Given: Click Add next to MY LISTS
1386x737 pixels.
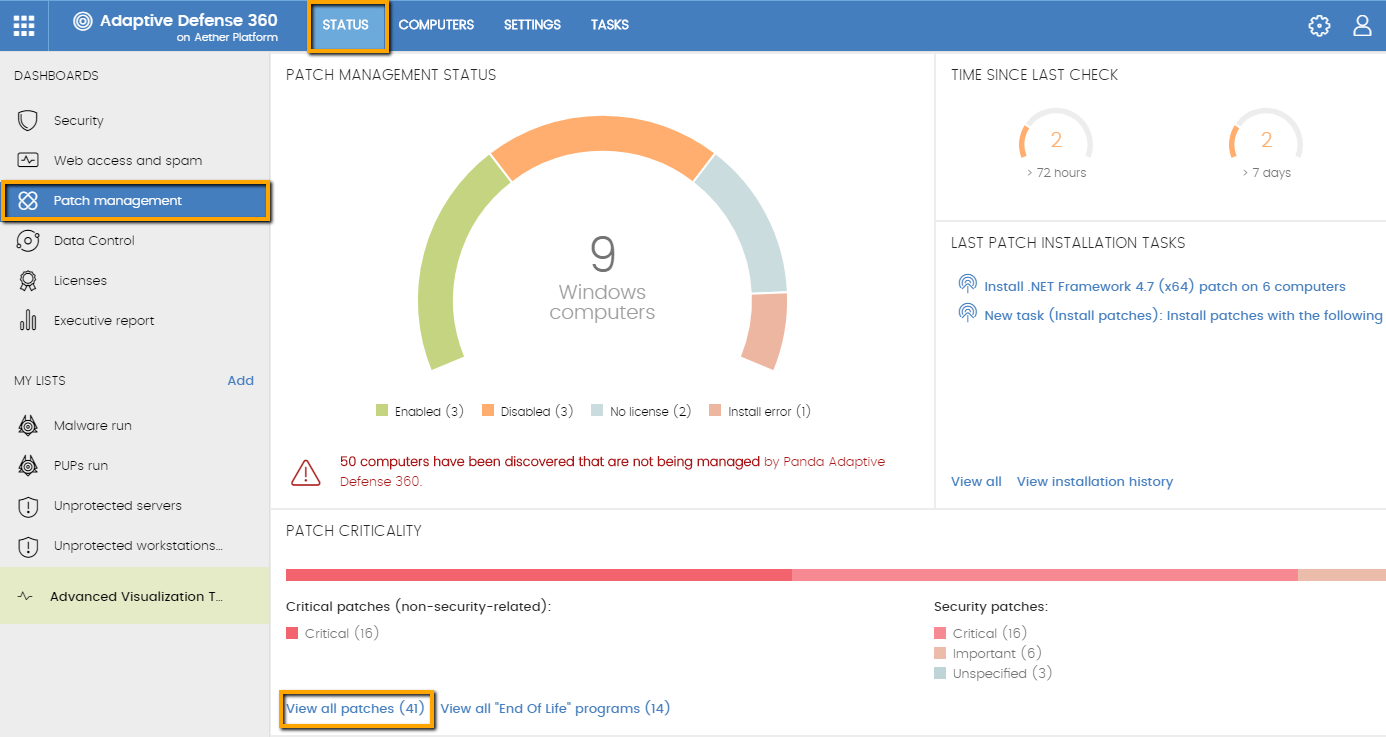Looking at the screenshot, I should coord(240,381).
